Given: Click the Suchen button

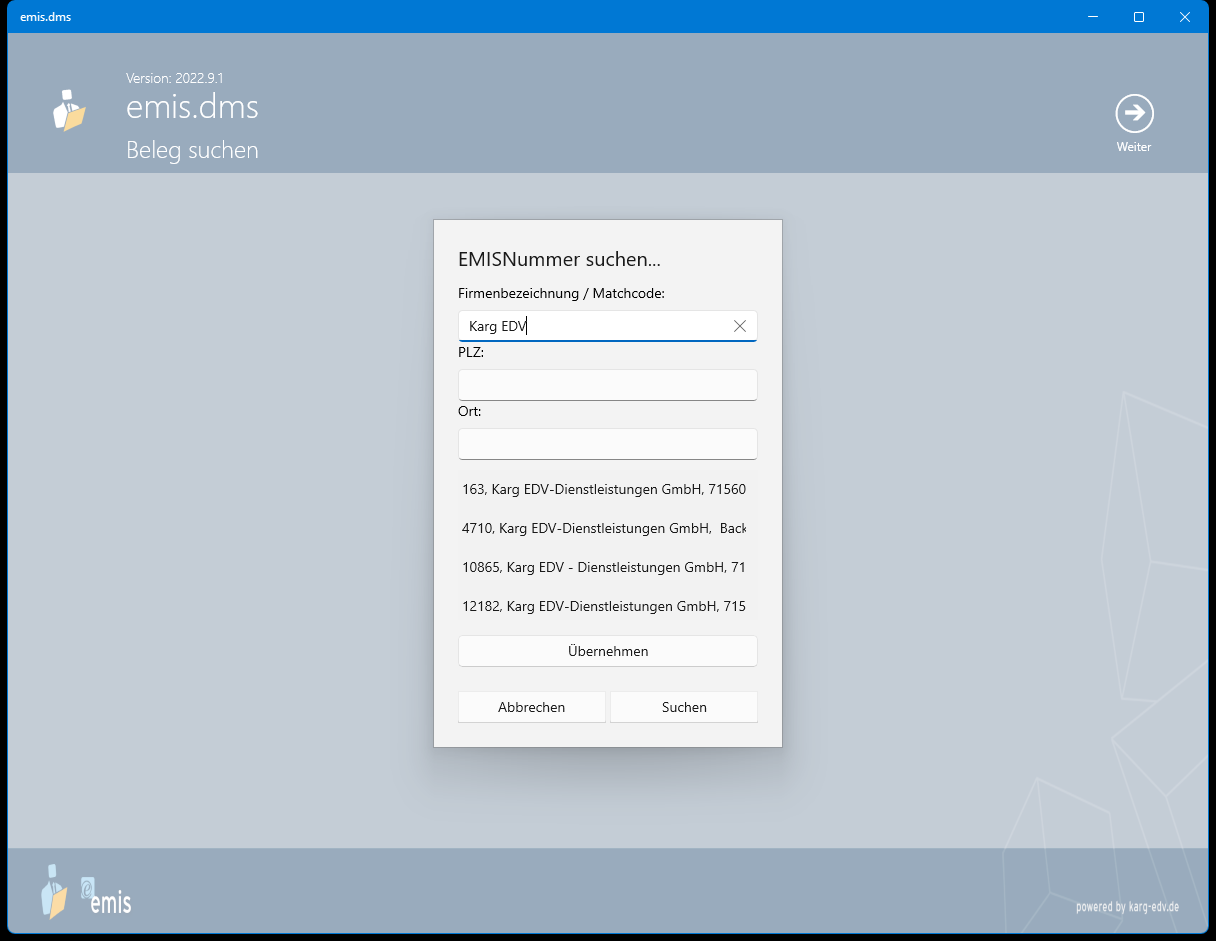Looking at the screenshot, I should click(684, 707).
